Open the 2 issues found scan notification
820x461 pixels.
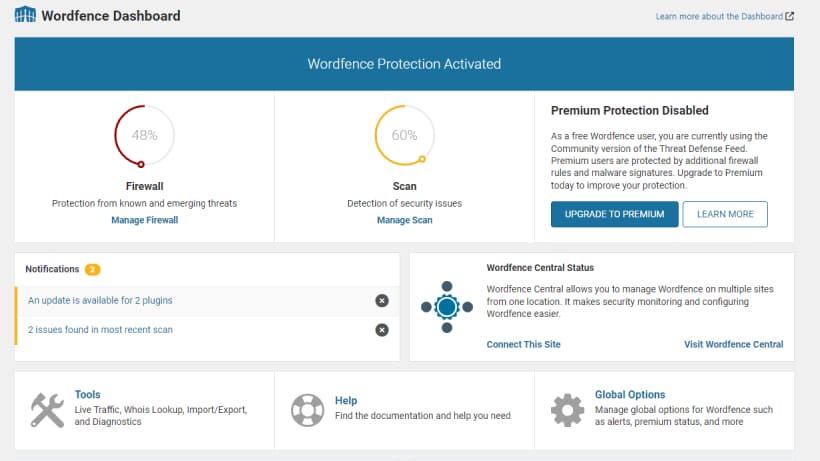click(100, 330)
